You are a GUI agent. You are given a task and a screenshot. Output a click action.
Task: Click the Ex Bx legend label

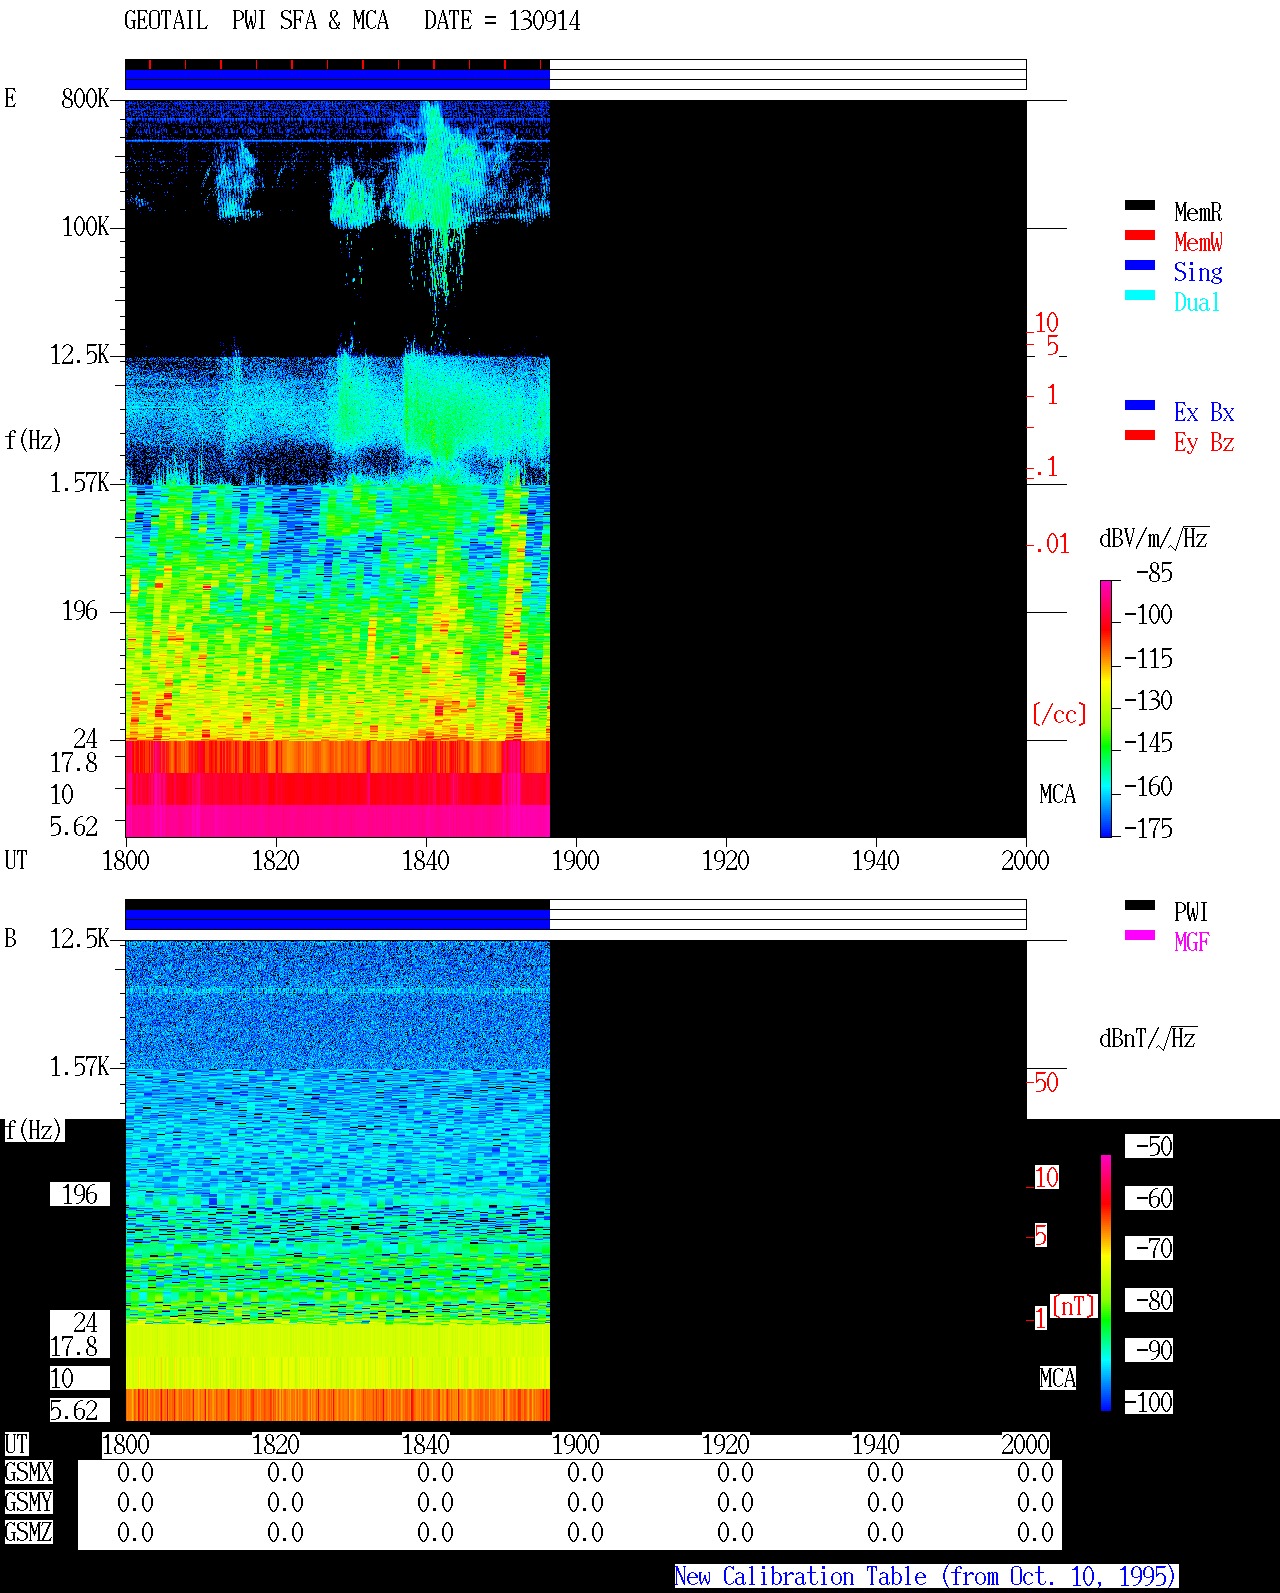pyautogui.click(x=1204, y=412)
